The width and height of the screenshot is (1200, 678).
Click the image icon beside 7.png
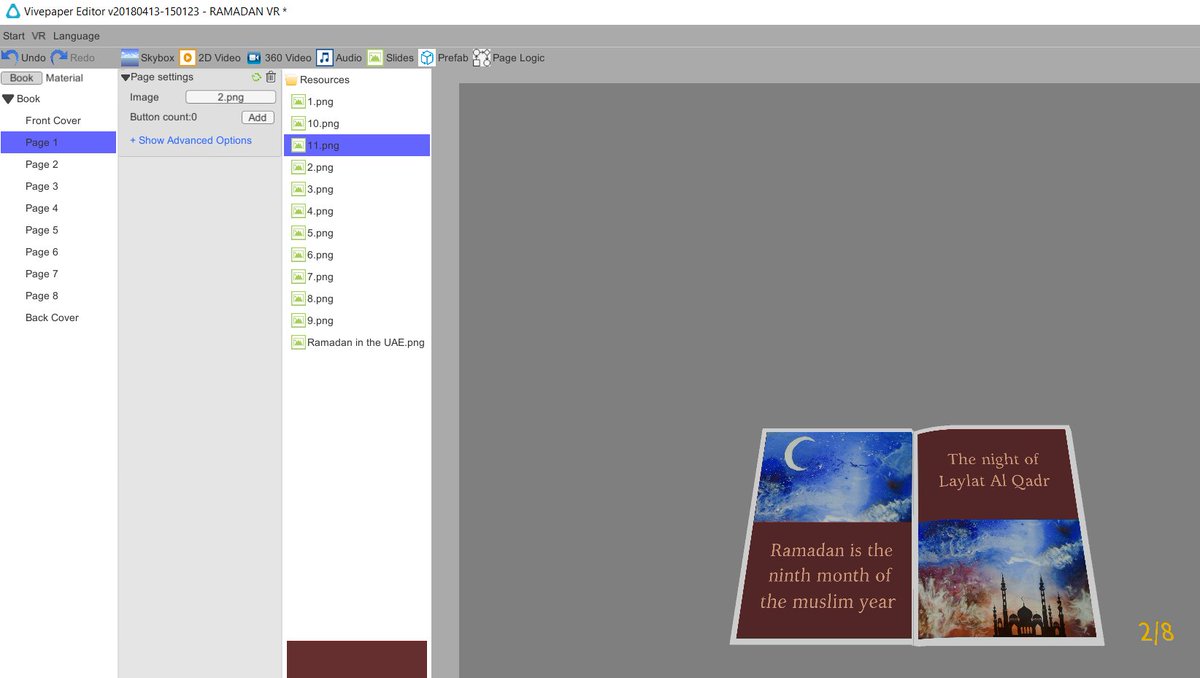click(298, 276)
